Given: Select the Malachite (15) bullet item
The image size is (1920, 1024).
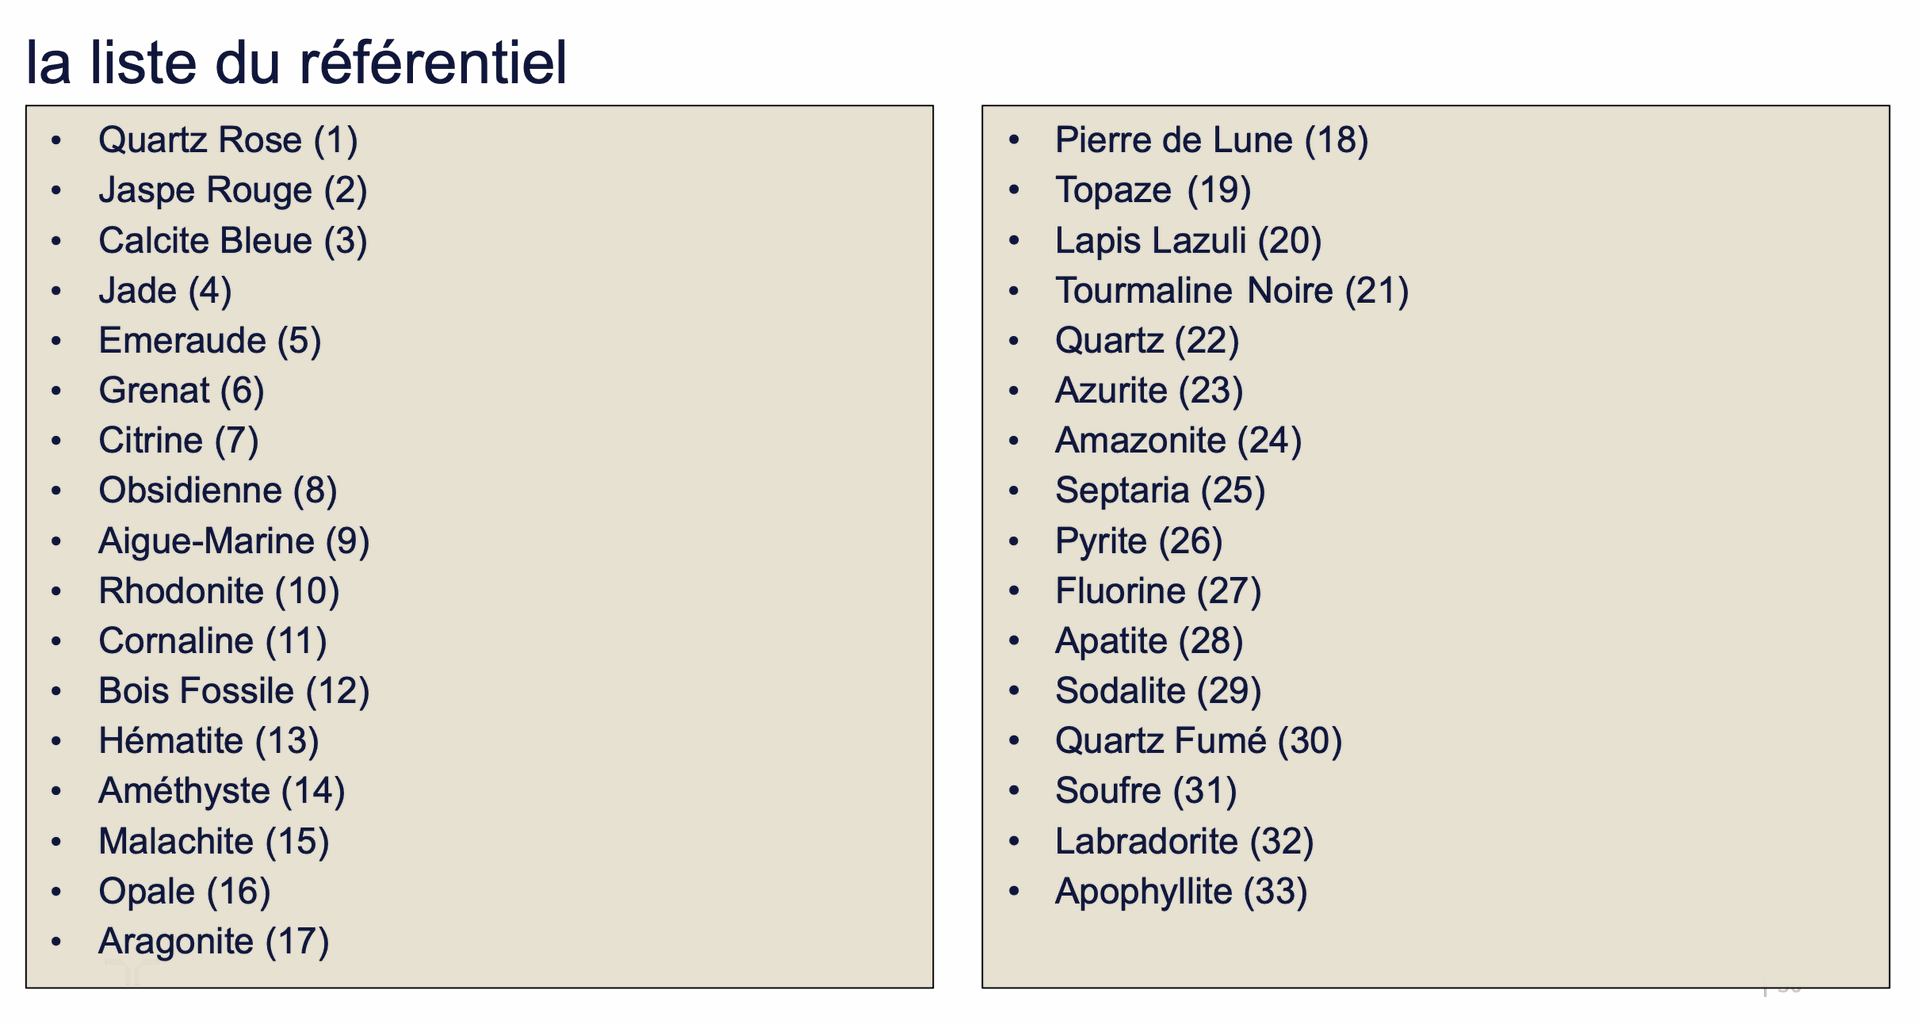Looking at the screenshot, I should (213, 841).
